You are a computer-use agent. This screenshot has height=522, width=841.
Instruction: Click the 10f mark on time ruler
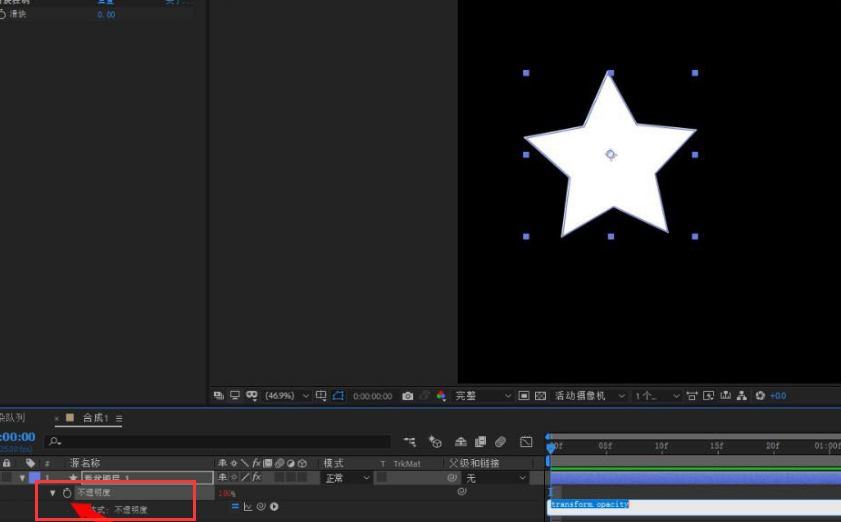[661, 446]
